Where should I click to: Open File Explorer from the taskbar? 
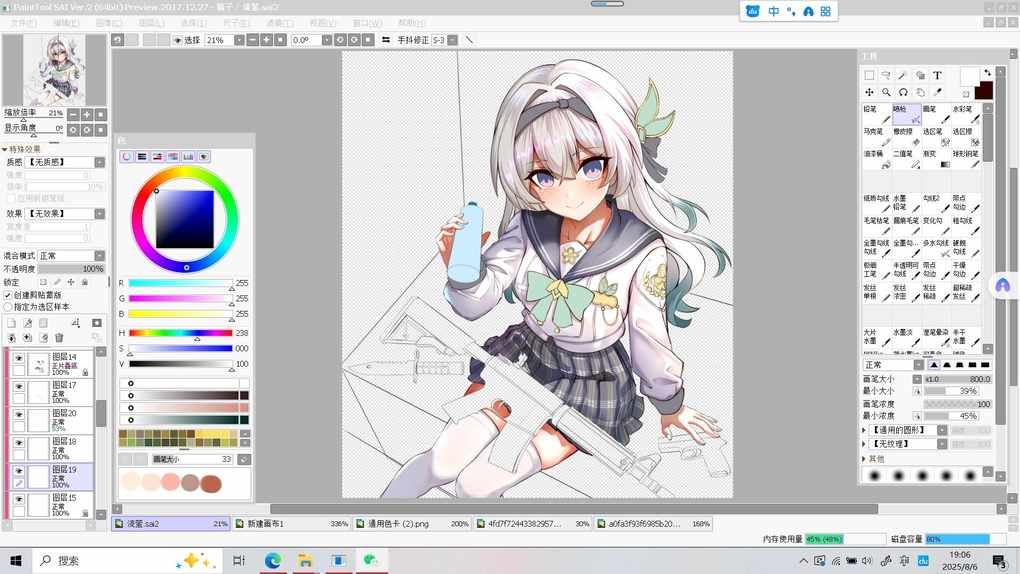point(305,560)
